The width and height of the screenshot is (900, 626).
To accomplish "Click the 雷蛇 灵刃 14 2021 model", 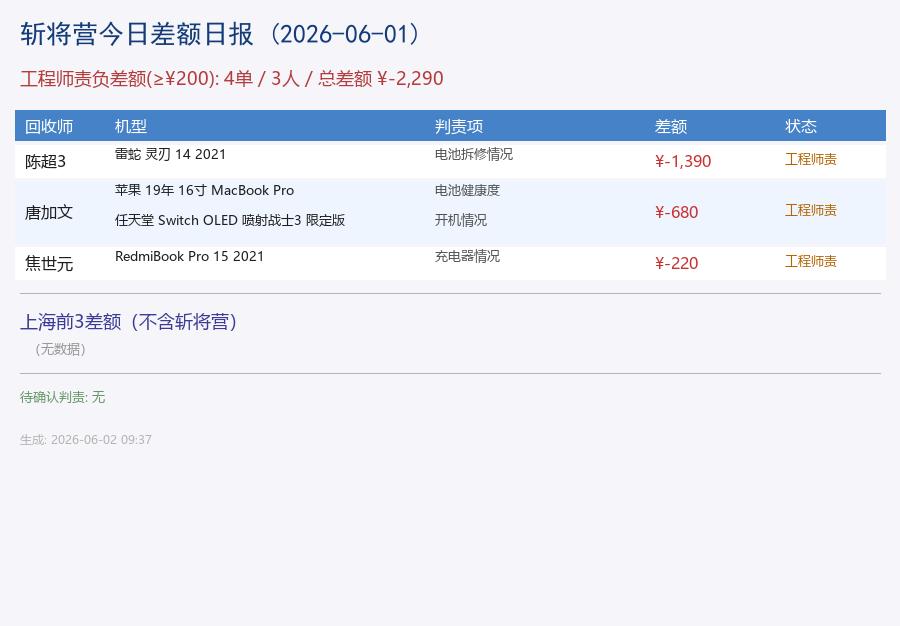I will 170,154.
